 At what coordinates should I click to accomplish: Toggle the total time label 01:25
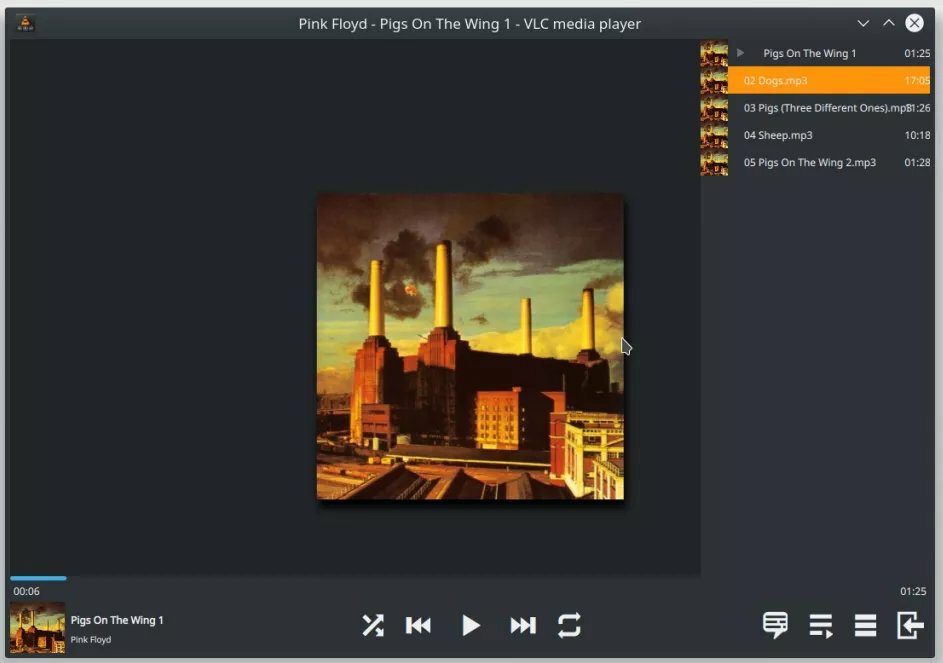click(x=913, y=591)
